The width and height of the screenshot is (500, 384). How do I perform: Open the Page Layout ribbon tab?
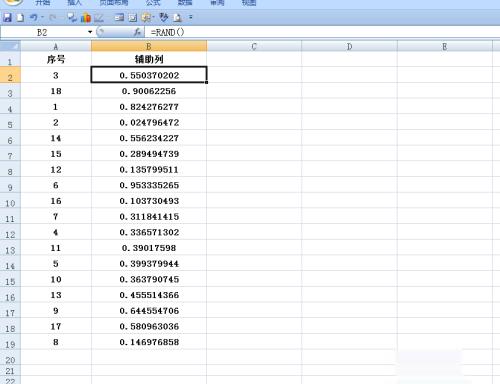click(x=114, y=3)
